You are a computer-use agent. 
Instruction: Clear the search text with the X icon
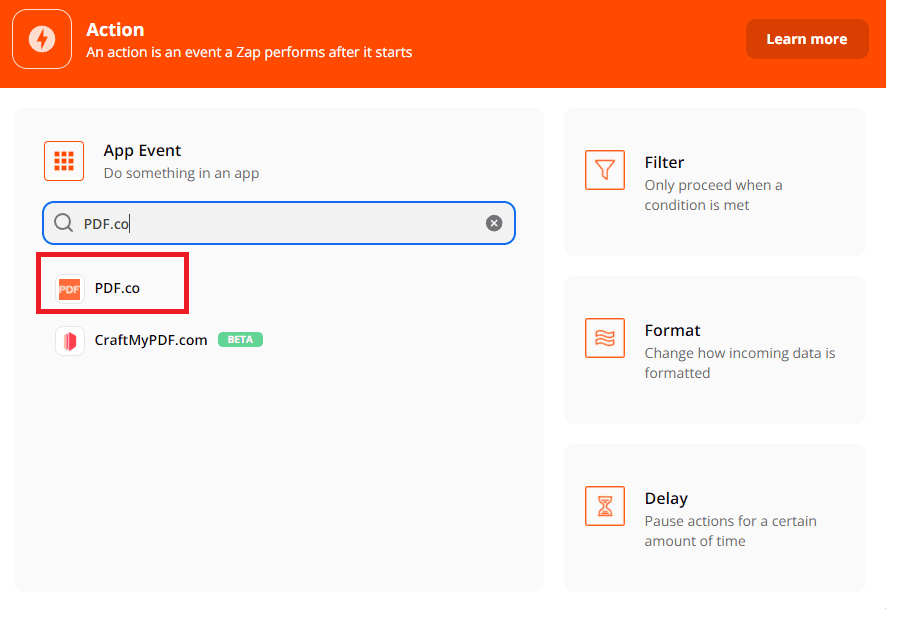click(x=494, y=223)
